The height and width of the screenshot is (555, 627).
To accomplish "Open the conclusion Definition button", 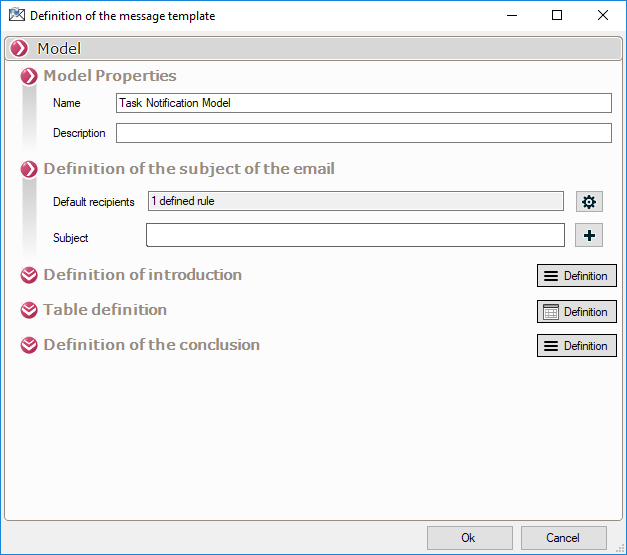I will coord(576,346).
